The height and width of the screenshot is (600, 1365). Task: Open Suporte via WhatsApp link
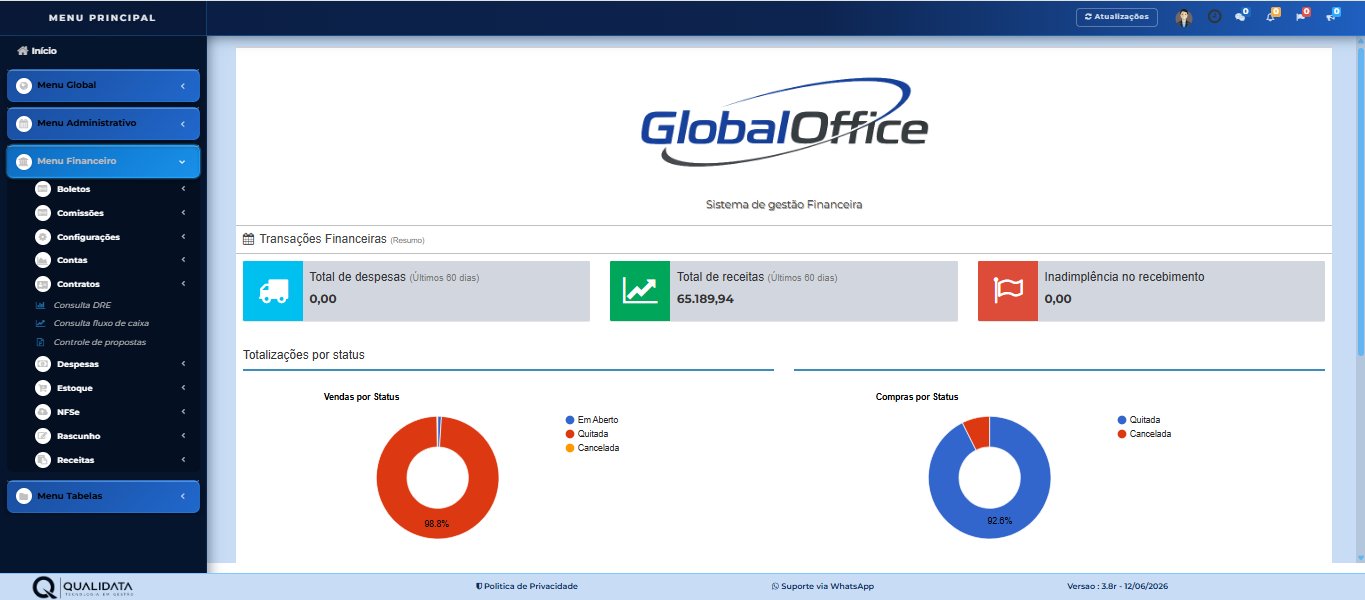[x=823, y=586]
